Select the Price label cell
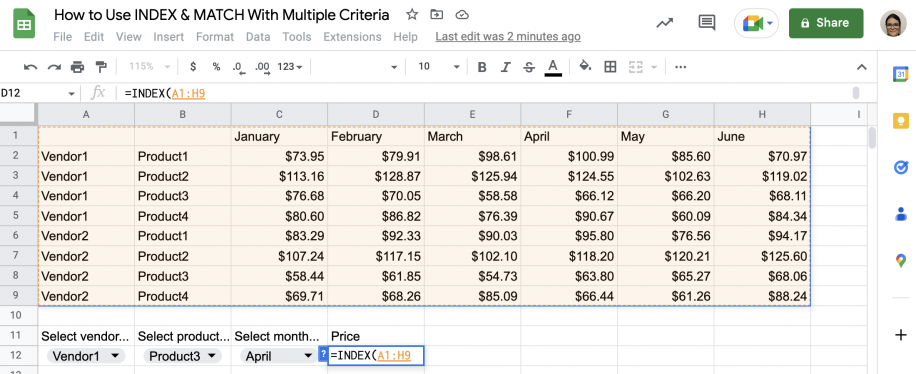 tap(376, 336)
